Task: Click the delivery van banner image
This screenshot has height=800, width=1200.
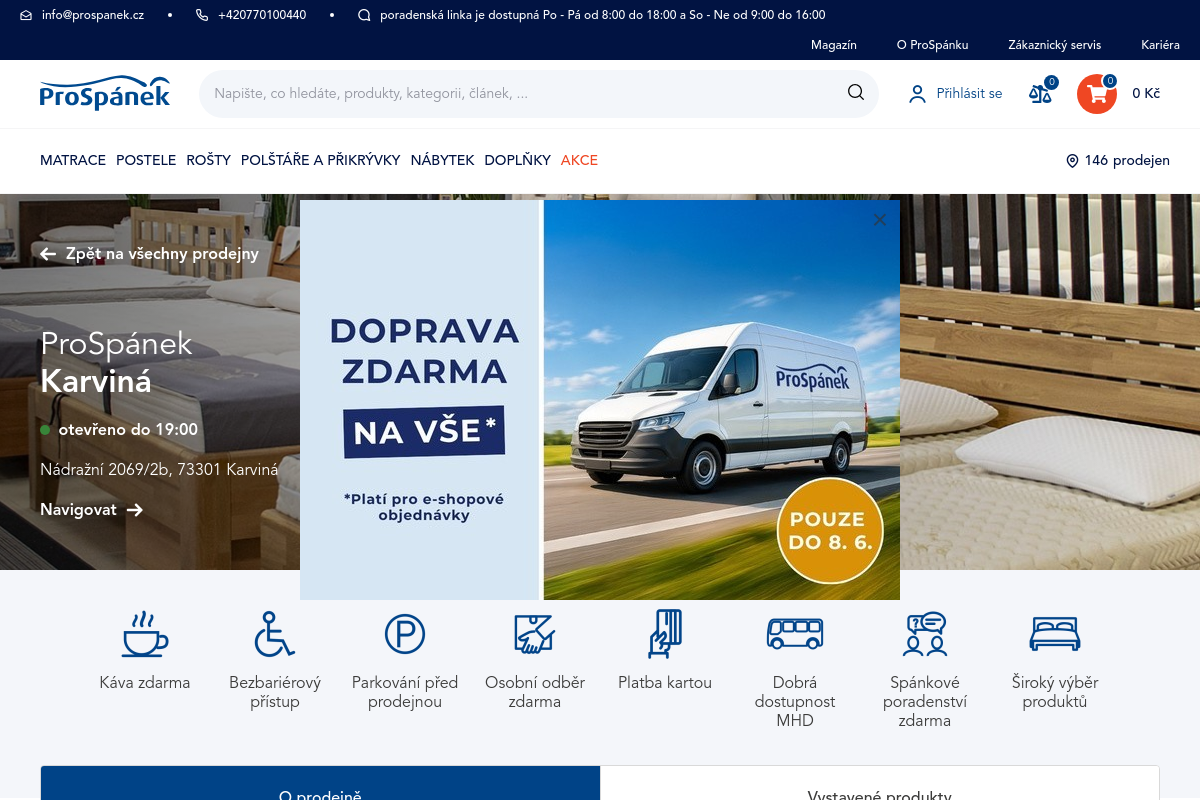Action: [x=721, y=400]
